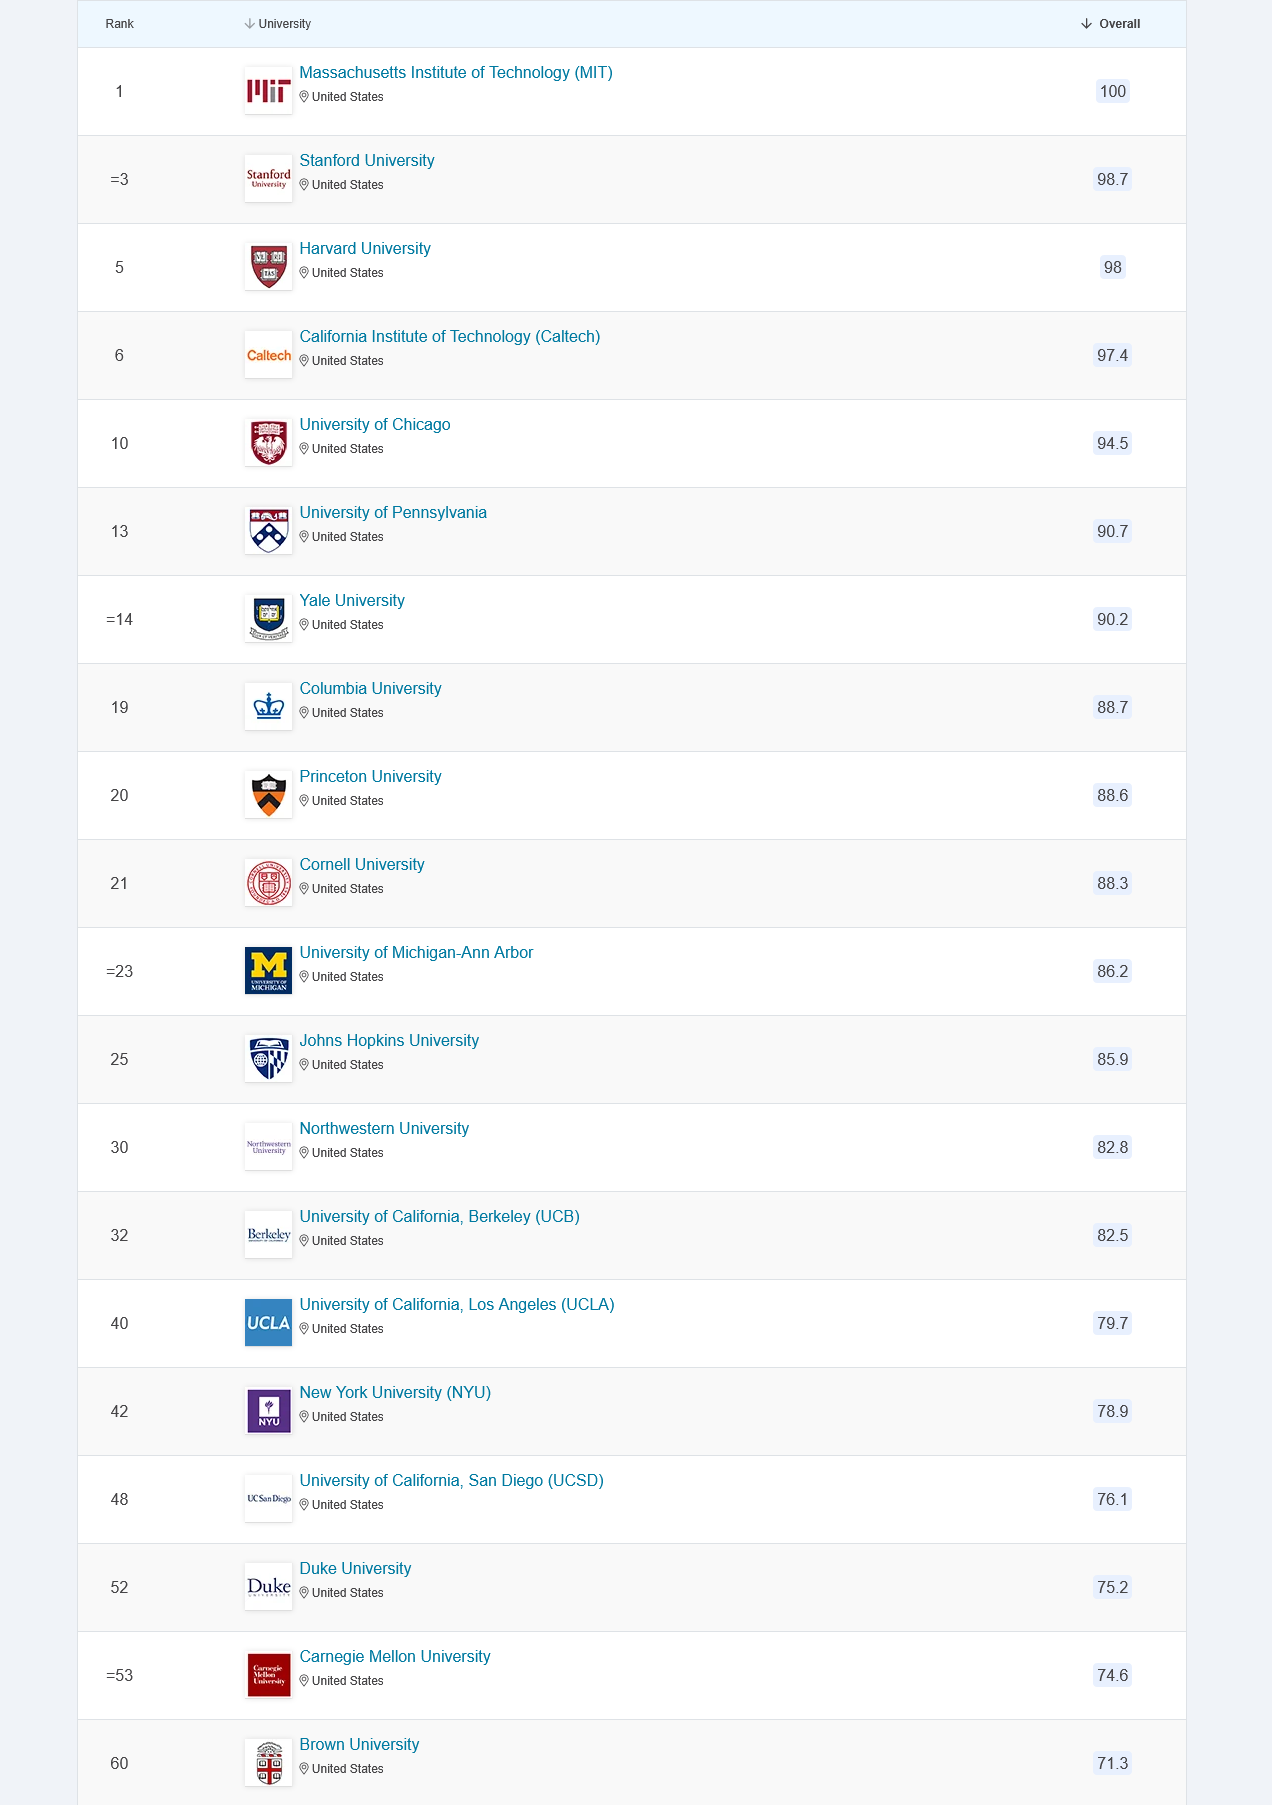
Task: Click the NYU purple logo
Action: click(268, 1411)
